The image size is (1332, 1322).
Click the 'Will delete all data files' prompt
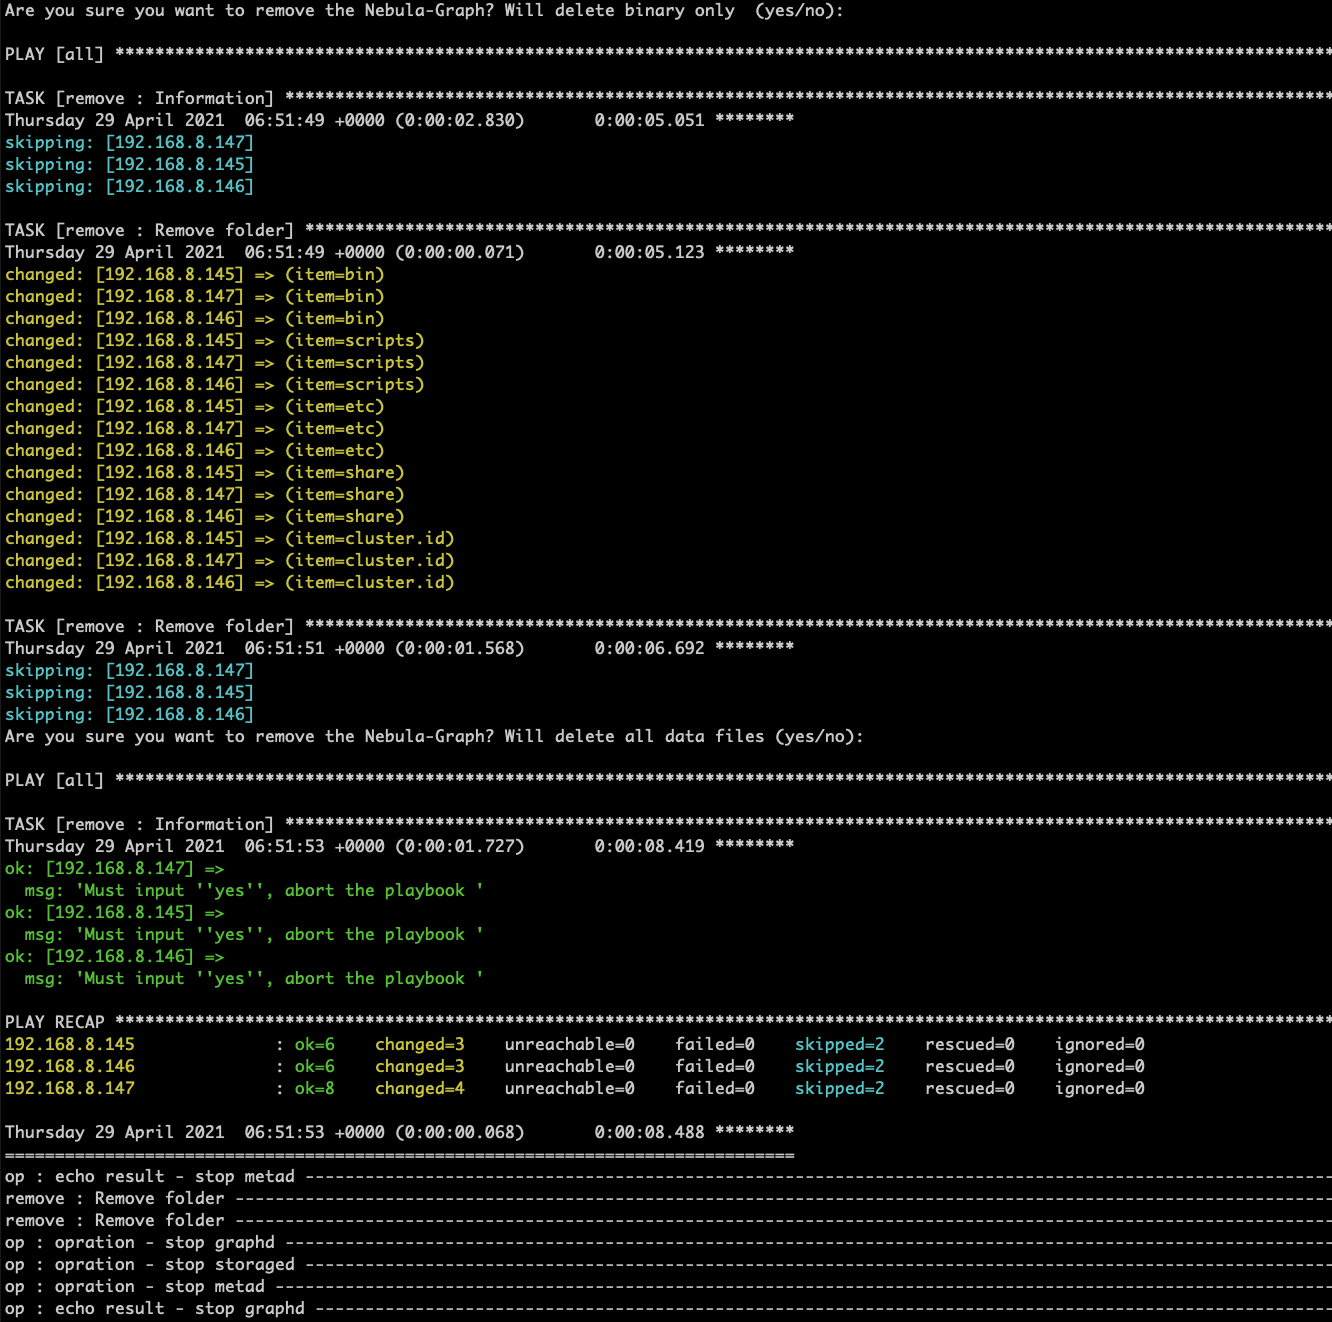683,736
